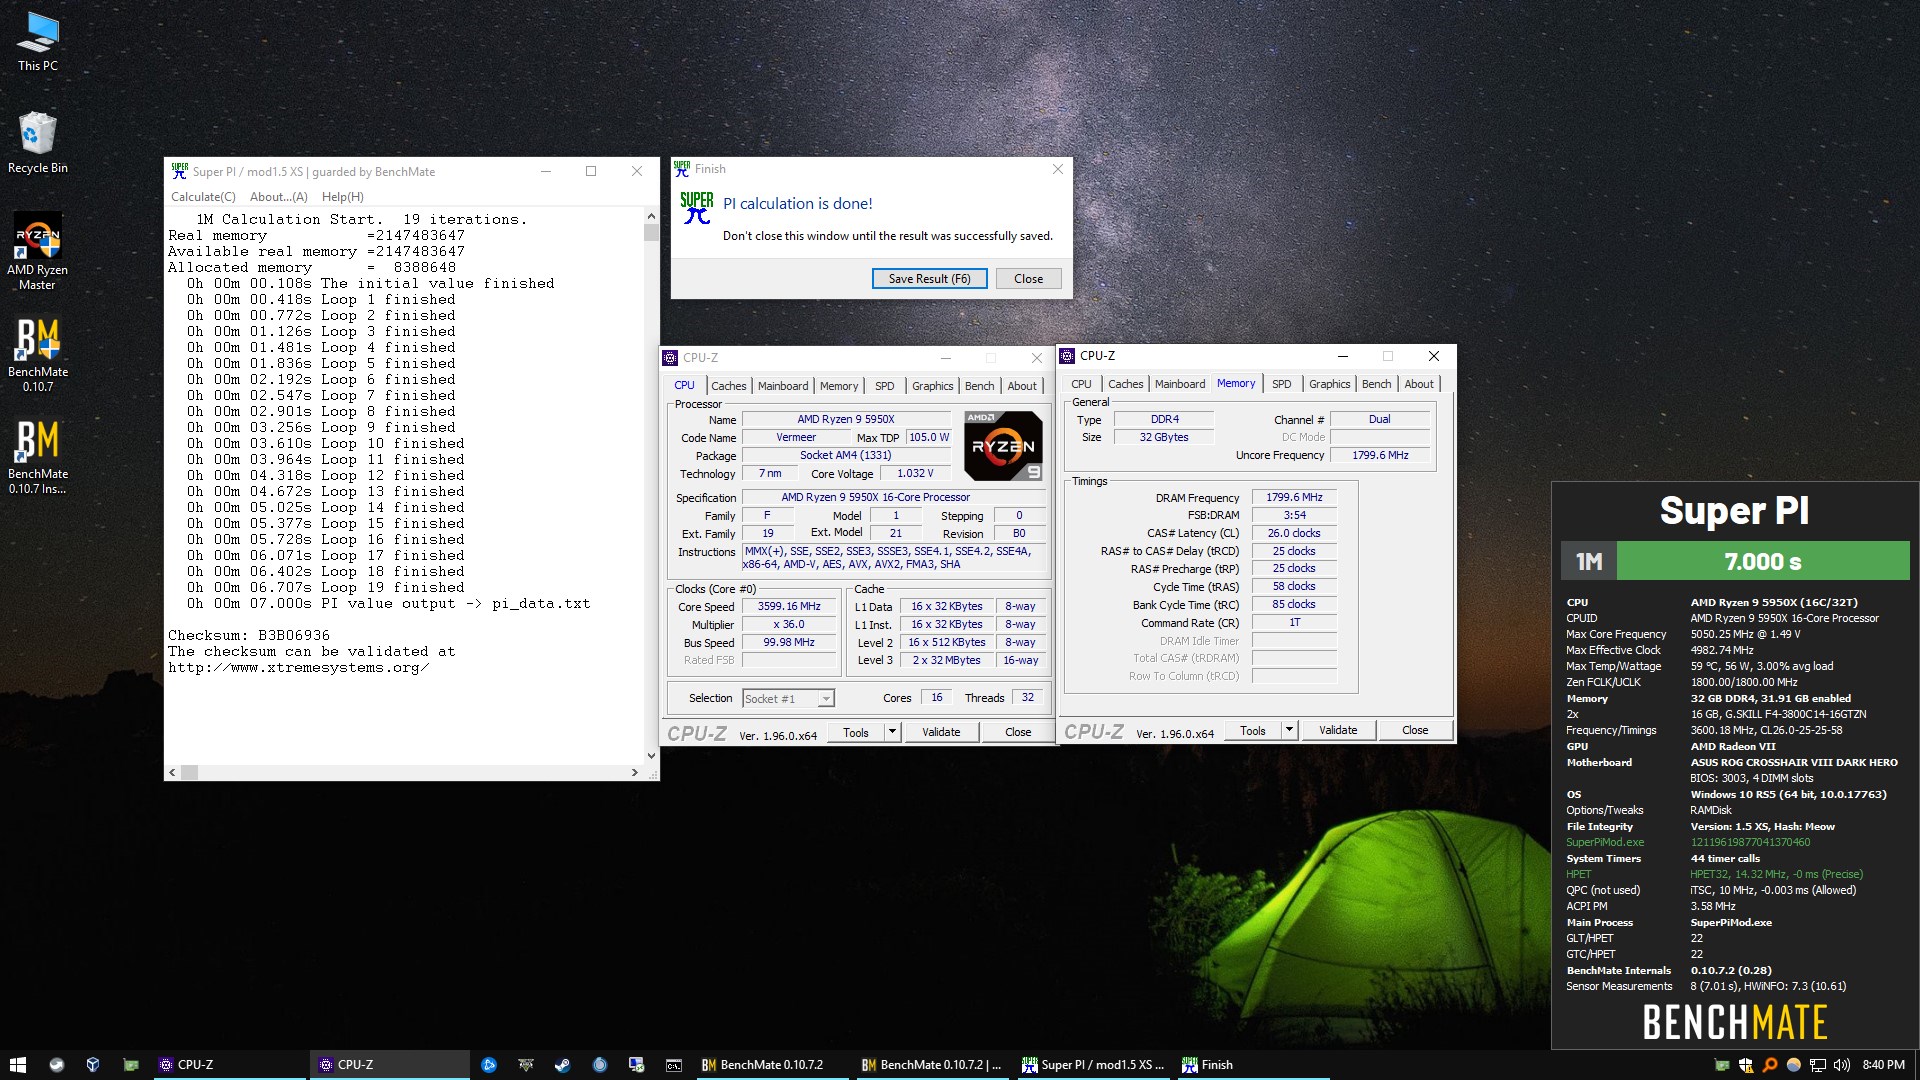The image size is (1920, 1080).
Task: Click Save Result (F6) button
Action: [929, 279]
